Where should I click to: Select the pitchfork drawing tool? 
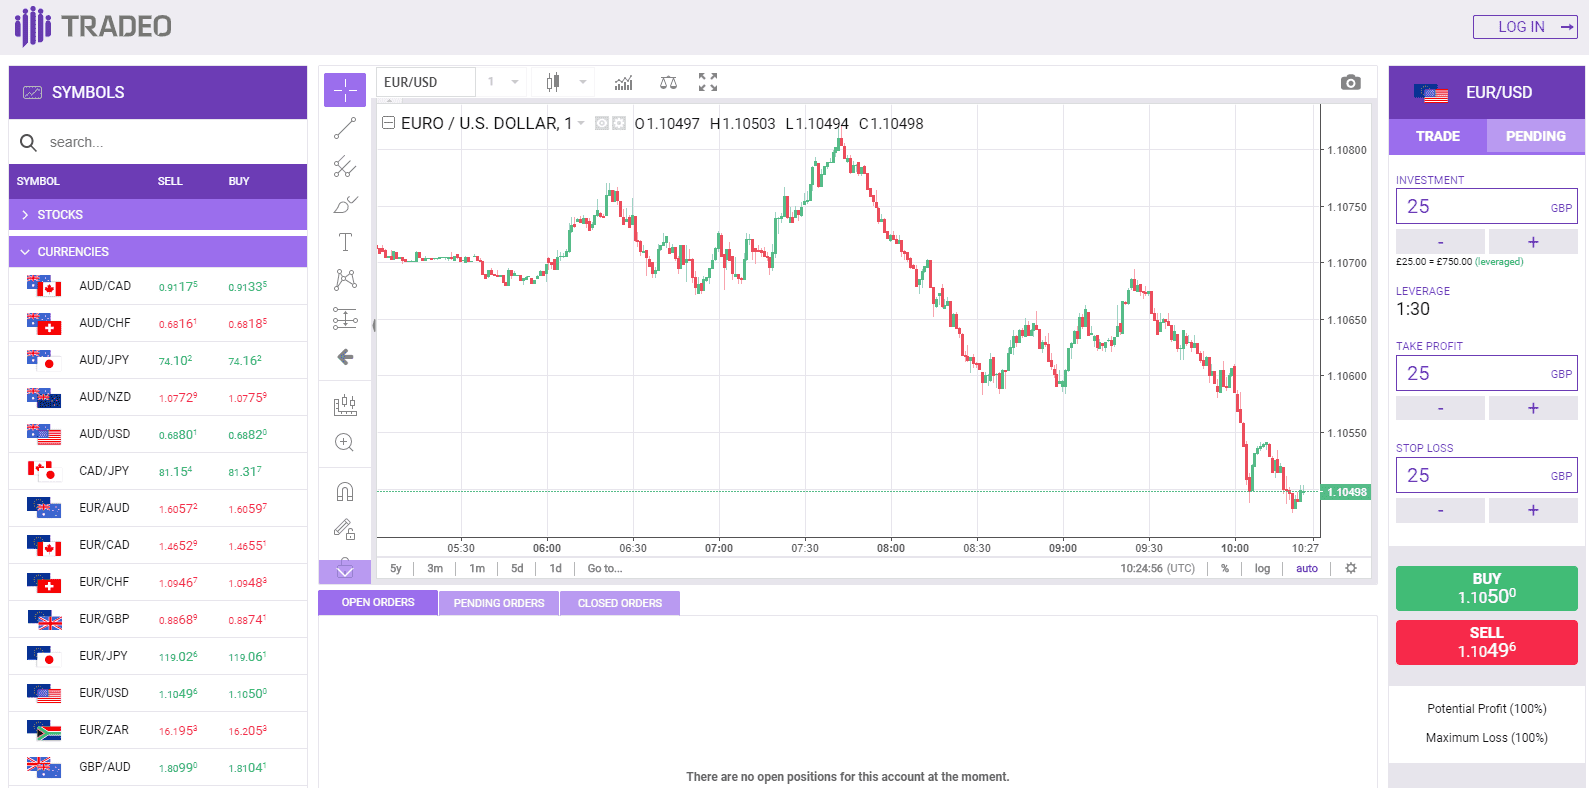click(x=345, y=166)
